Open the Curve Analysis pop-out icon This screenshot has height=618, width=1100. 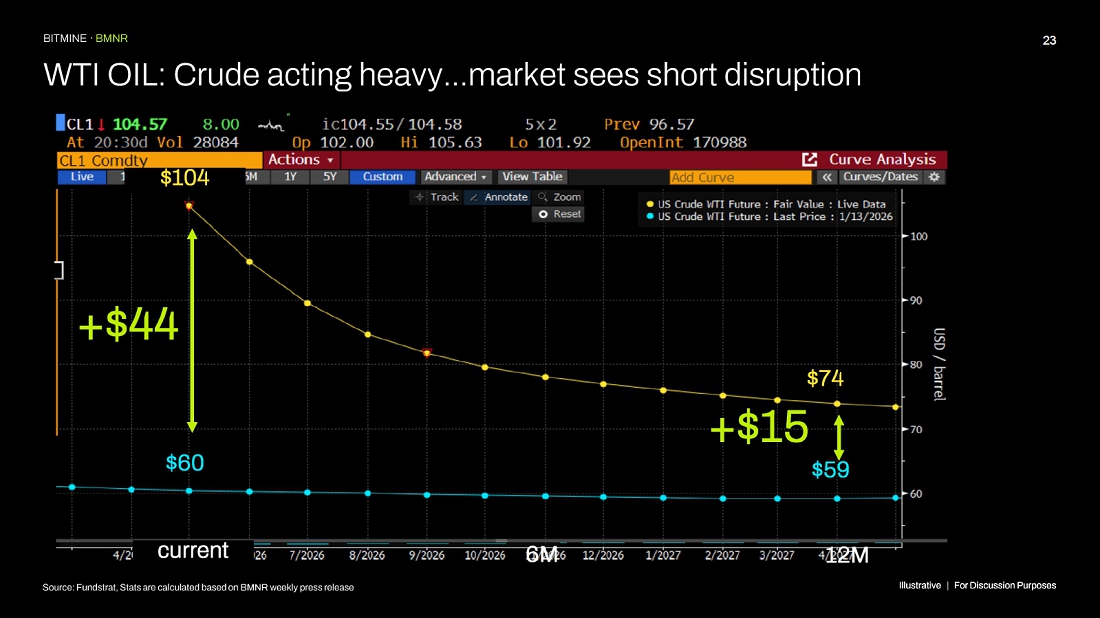point(810,160)
